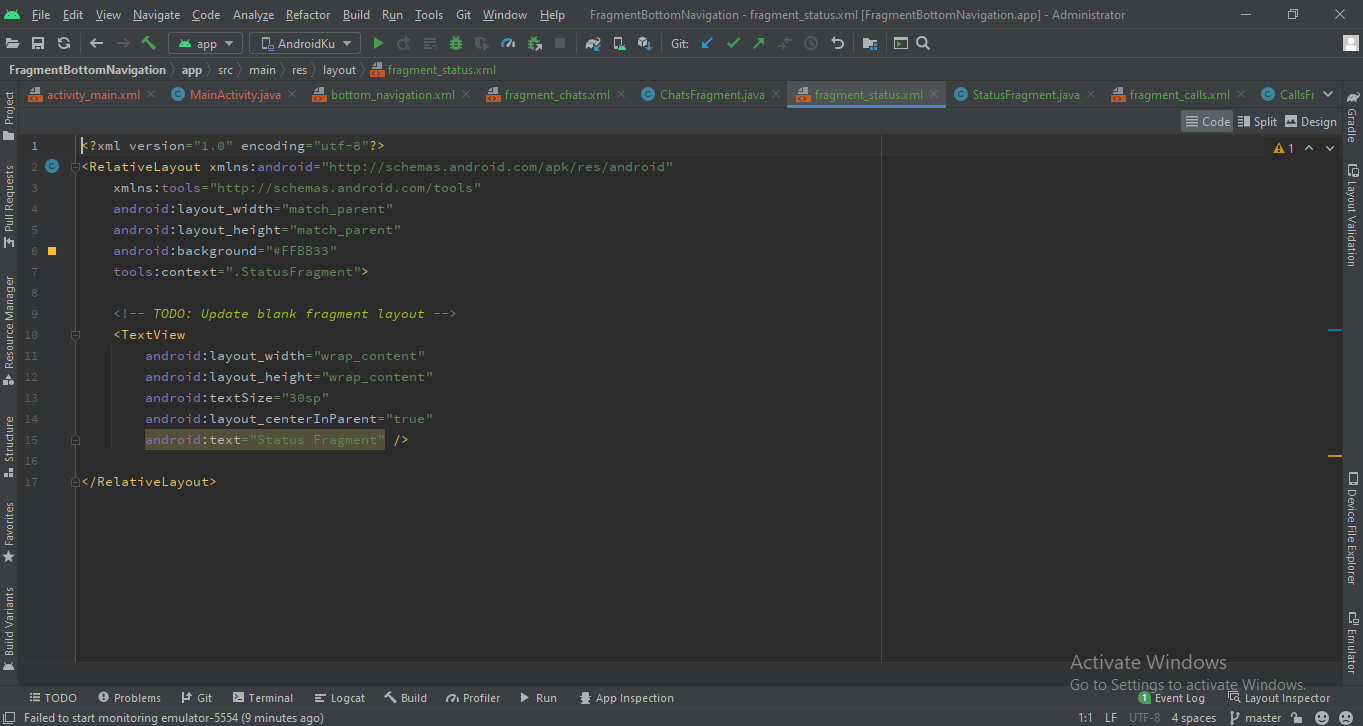The height and width of the screenshot is (726, 1363).
Task: Click the sad smiley feedback icon
Action: pos(1346,717)
